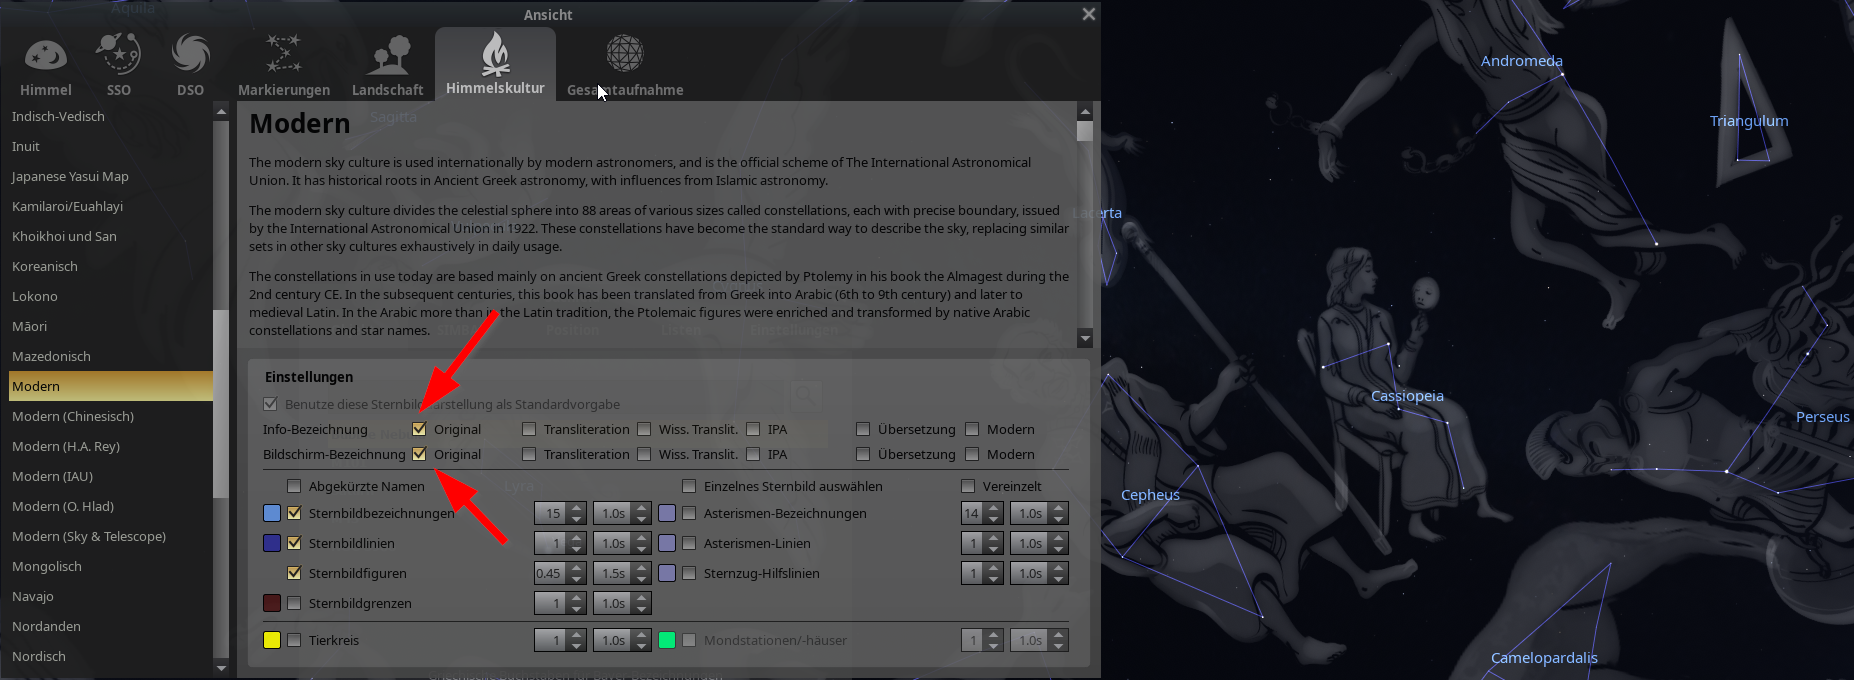Switch to the DSO galaxy icon tab
This screenshot has height=680, width=1854.
point(190,56)
